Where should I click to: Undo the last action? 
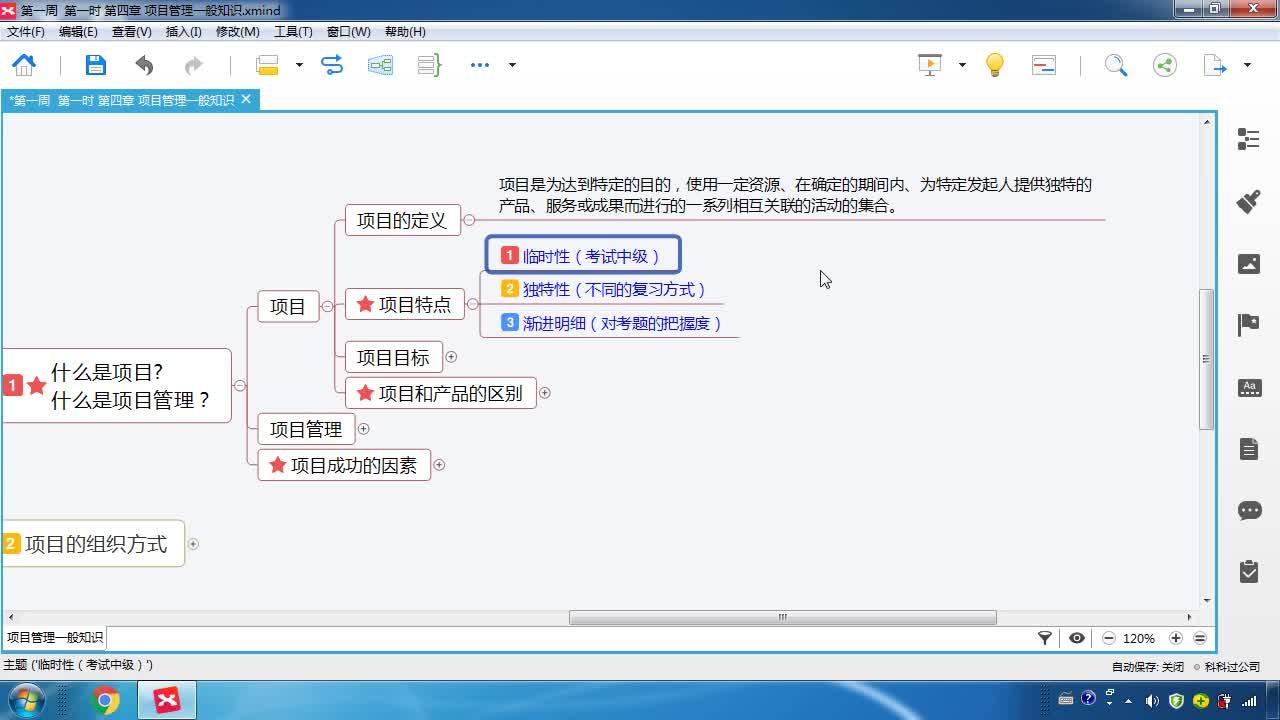(x=145, y=65)
